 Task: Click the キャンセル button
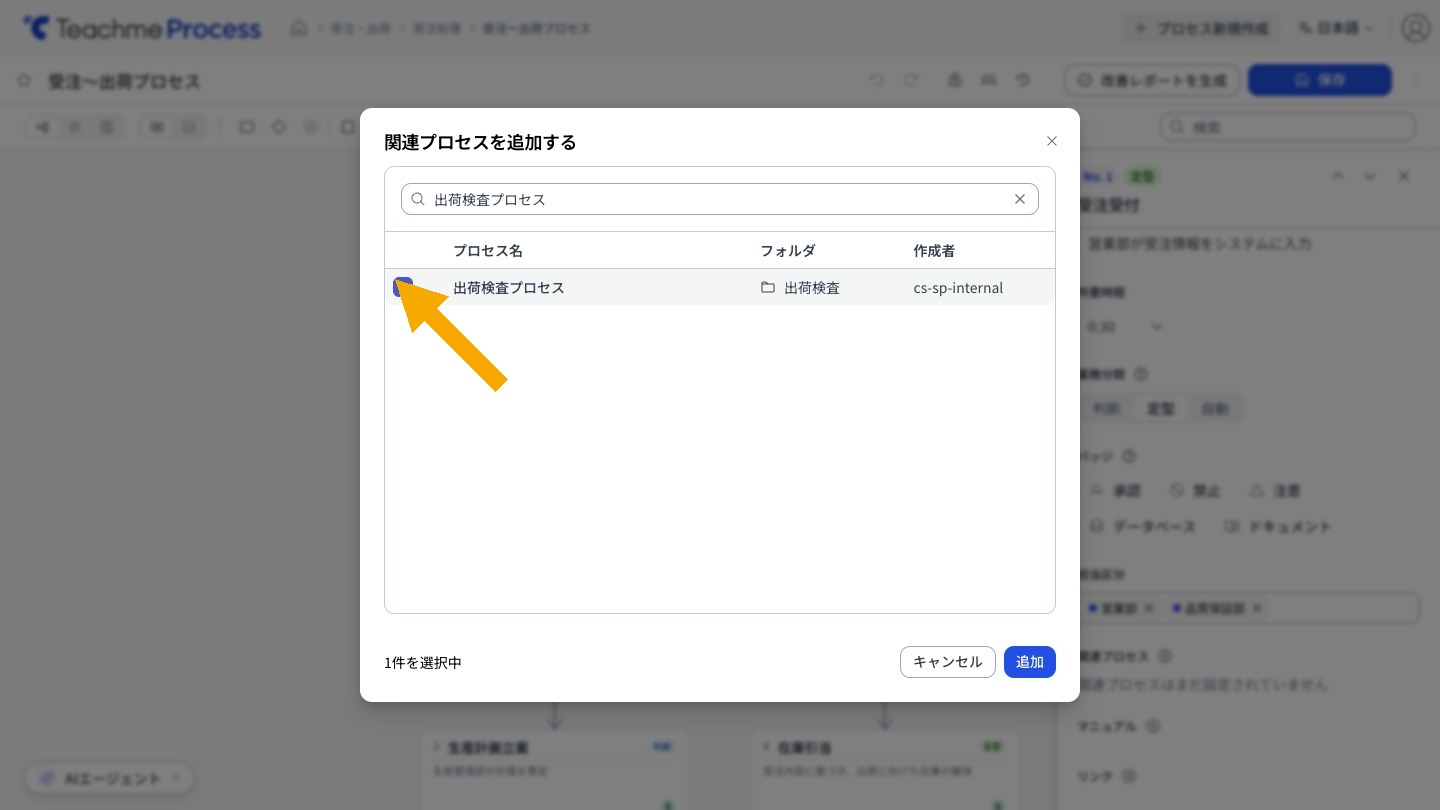pyautogui.click(x=948, y=662)
